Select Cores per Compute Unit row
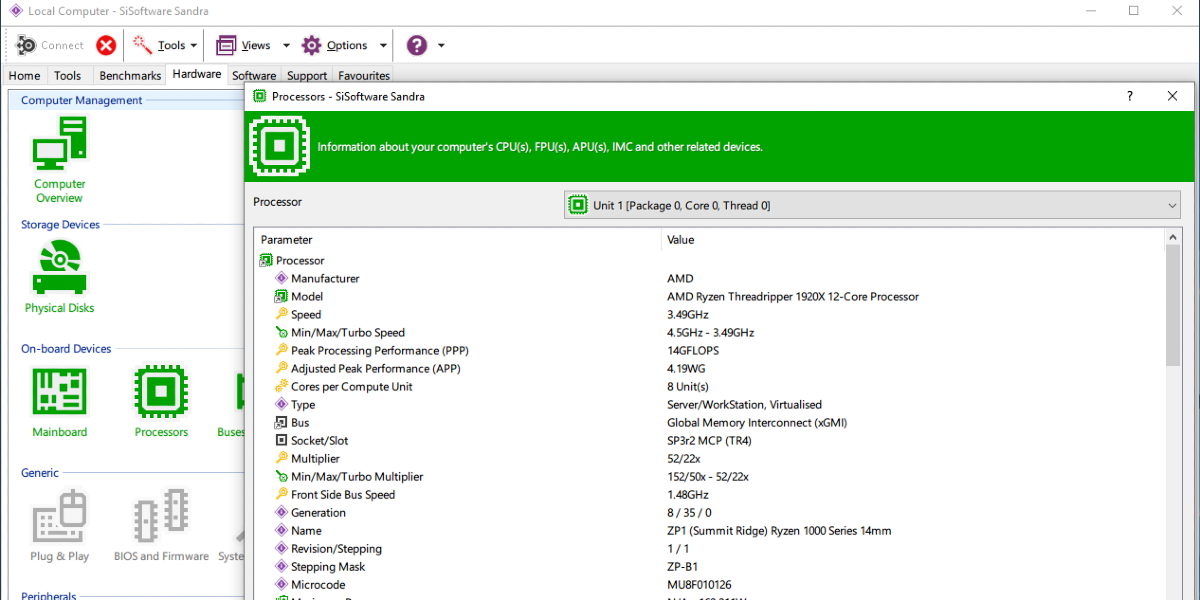Viewport: 1200px width, 600px height. [710, 386]
